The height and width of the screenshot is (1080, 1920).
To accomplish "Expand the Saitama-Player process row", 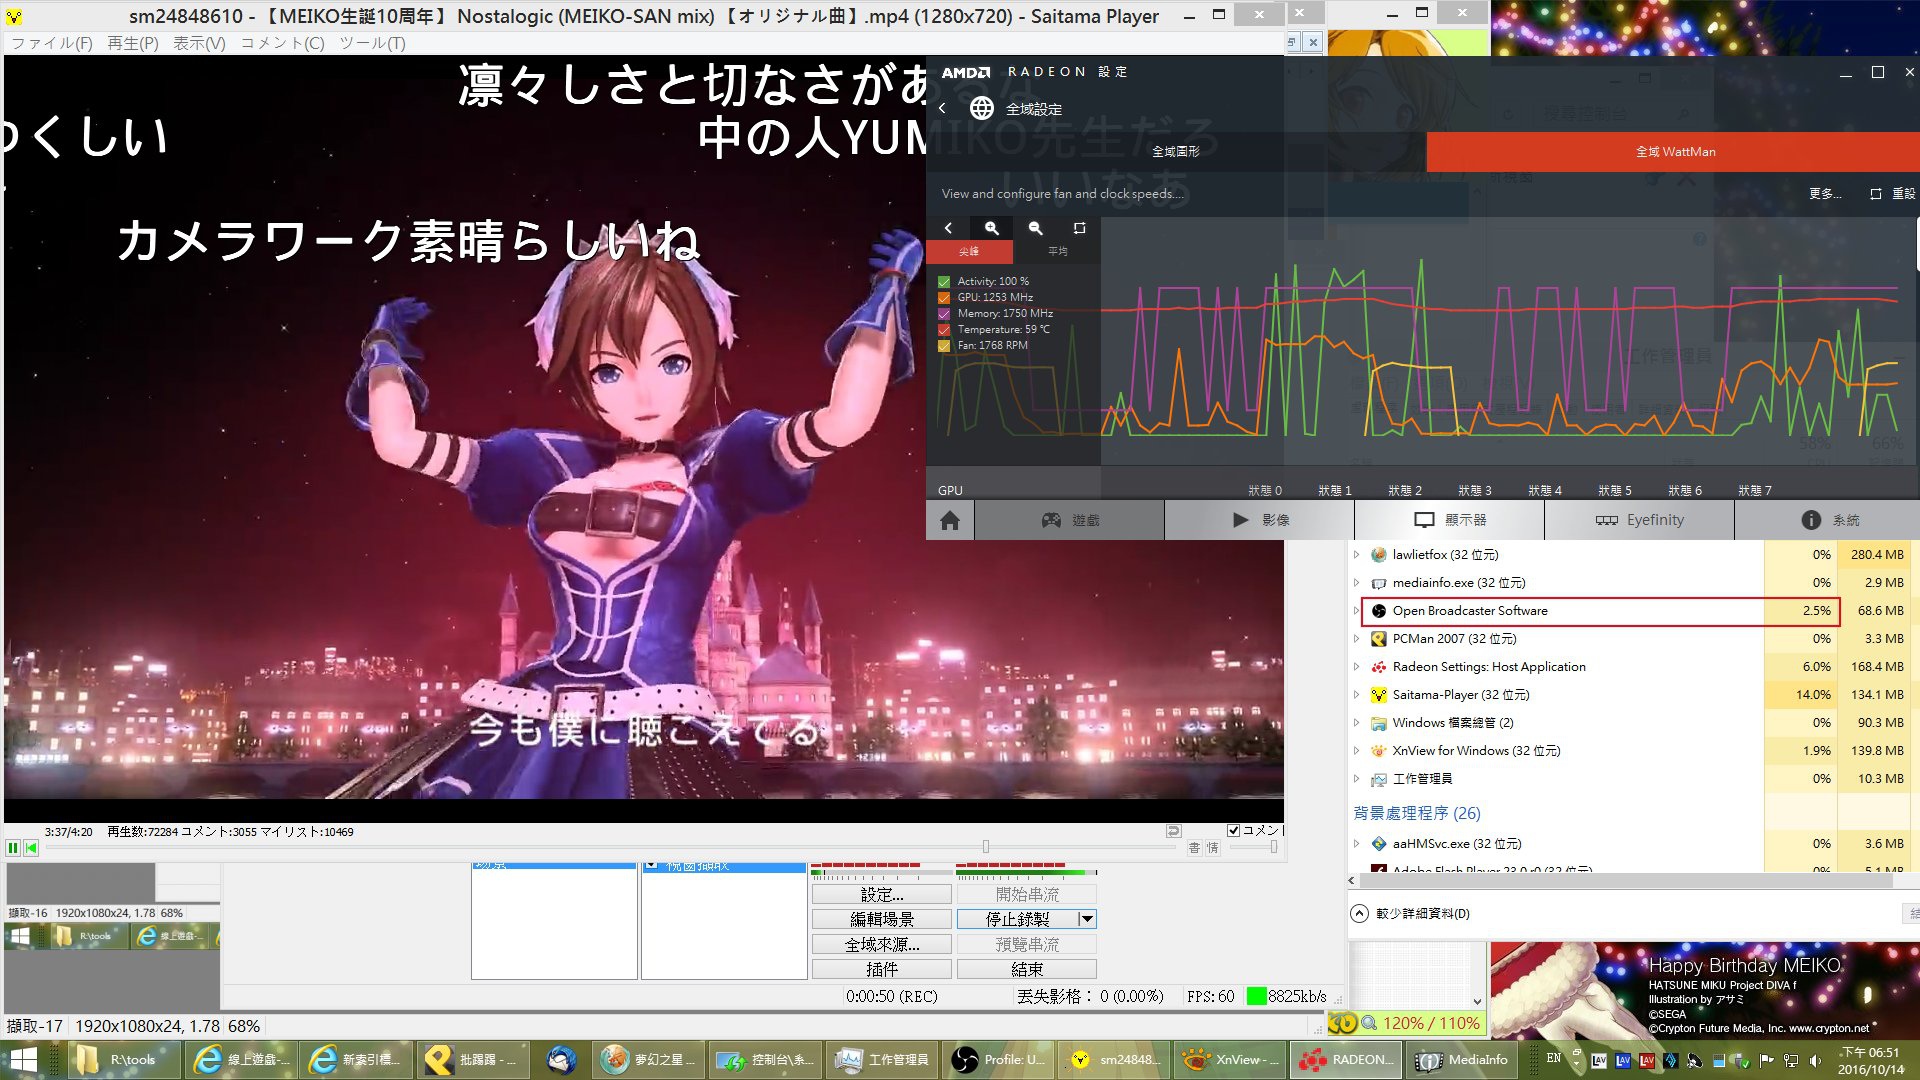I will pos(1357,695).
